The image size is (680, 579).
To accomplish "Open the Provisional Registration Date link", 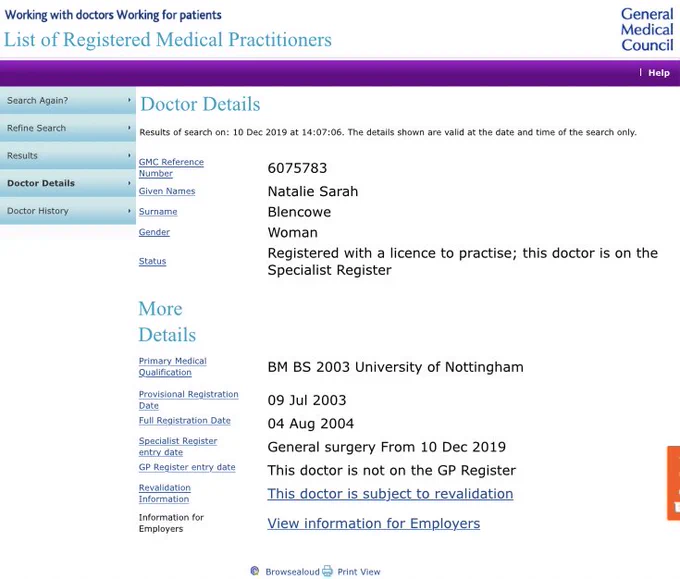I will pyautogui.click(x=189, y=400).
